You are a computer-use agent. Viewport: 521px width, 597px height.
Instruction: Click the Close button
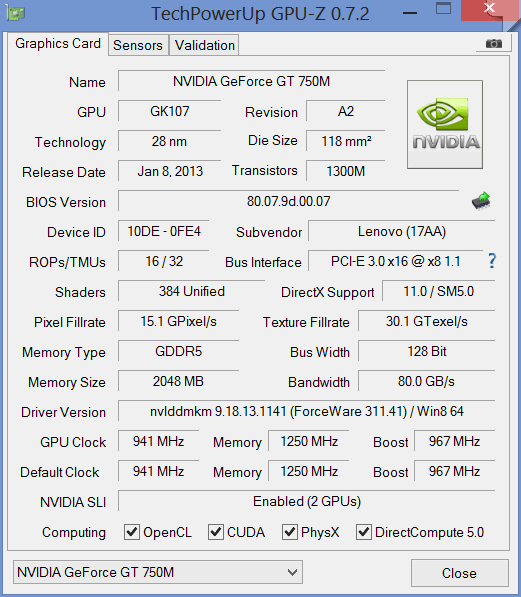pos(459,573)
